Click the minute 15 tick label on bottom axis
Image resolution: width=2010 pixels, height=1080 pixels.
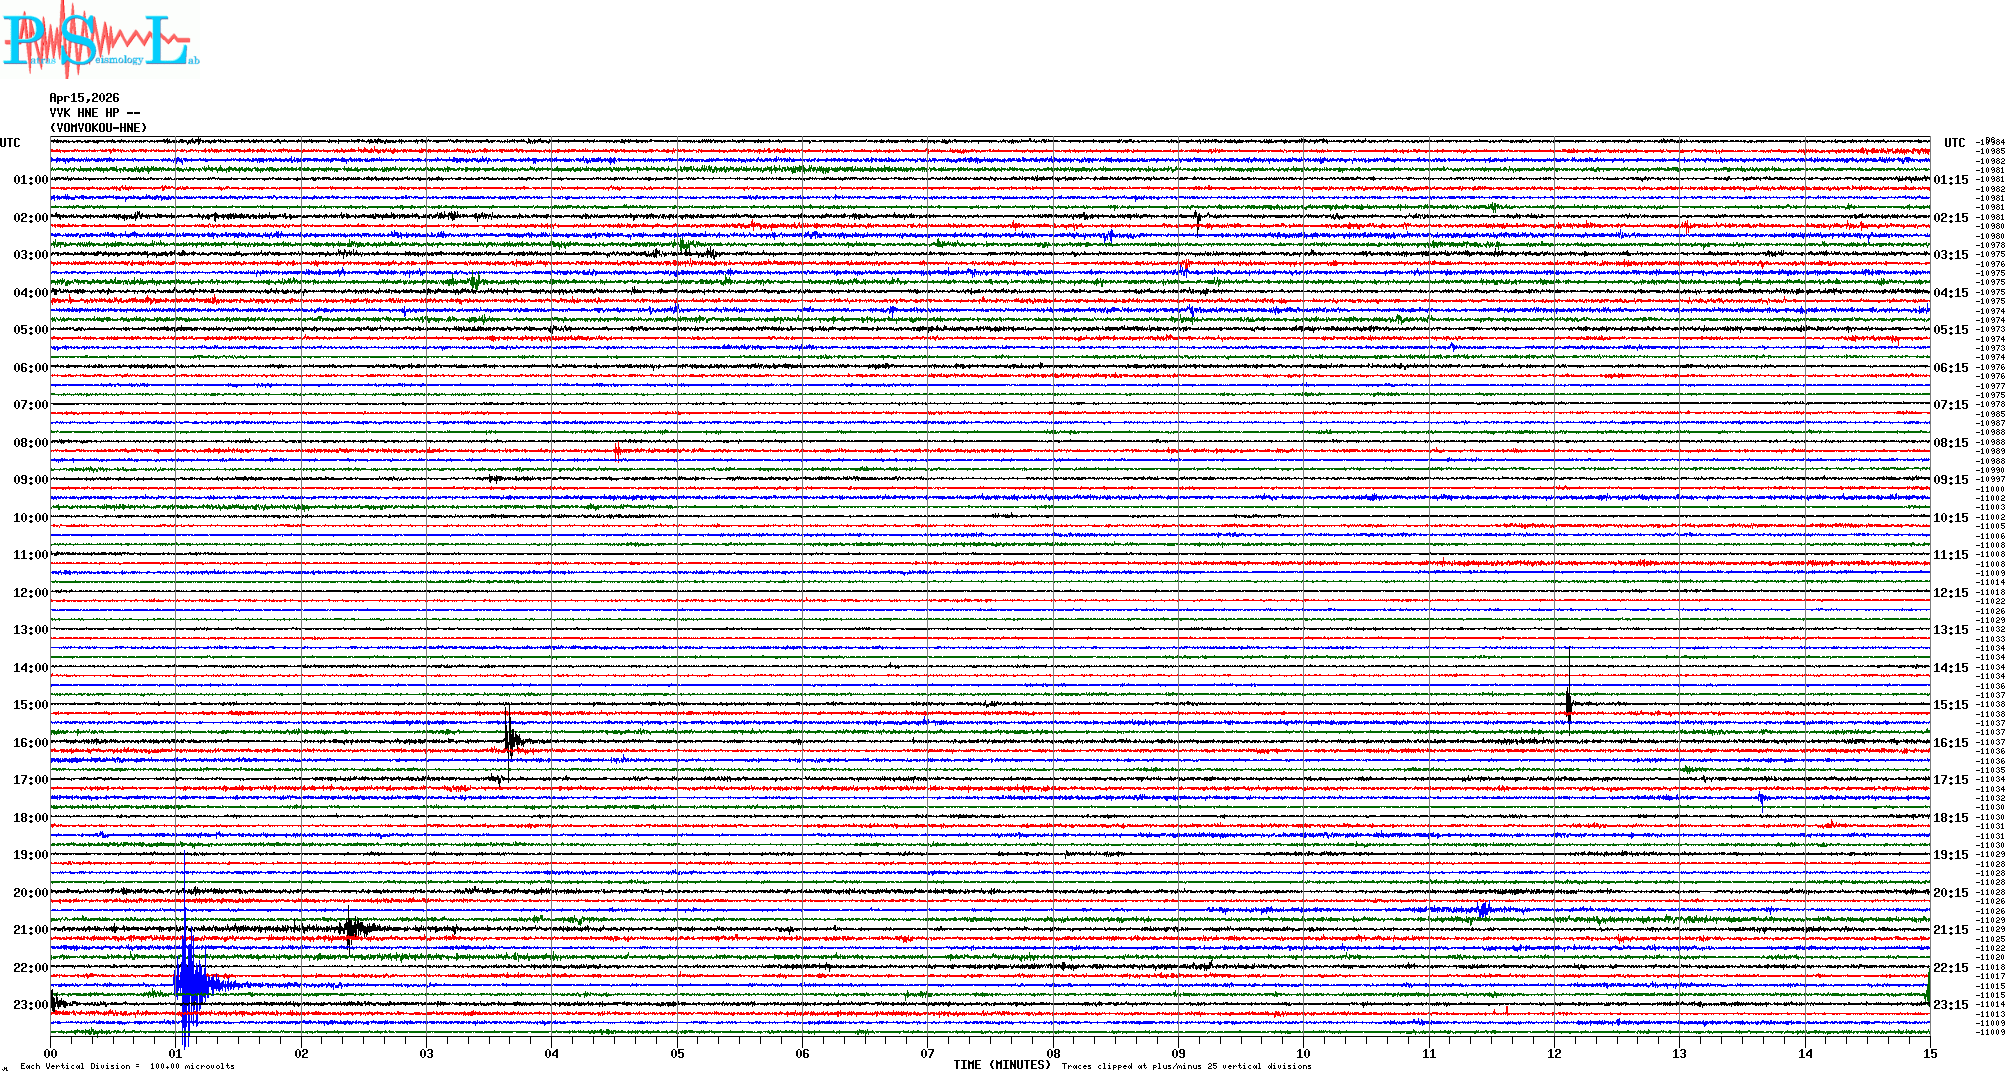tap(1929, 1053)
